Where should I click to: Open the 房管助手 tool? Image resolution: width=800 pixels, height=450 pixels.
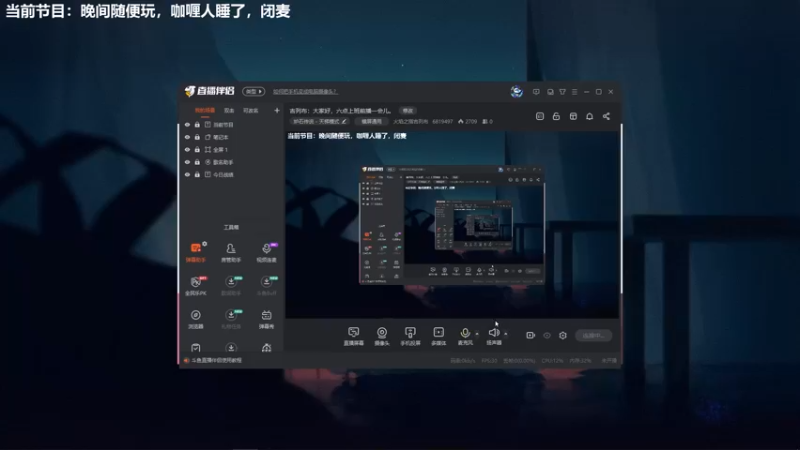pos(231,252)
